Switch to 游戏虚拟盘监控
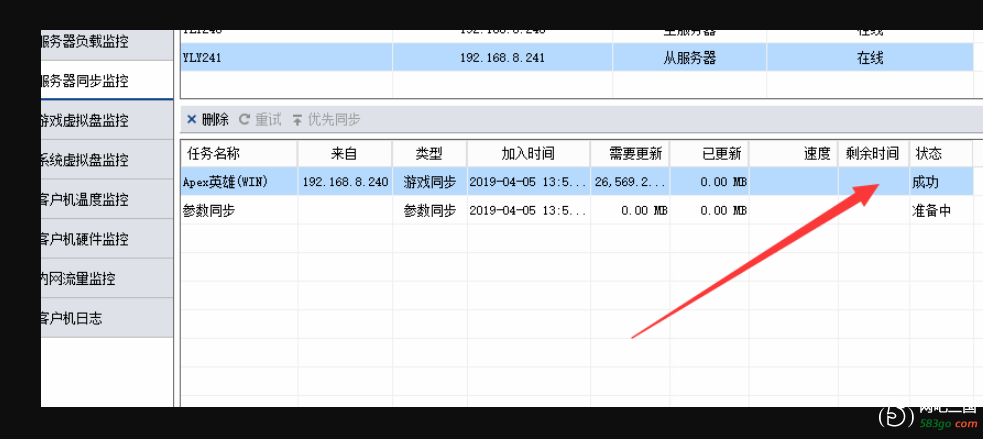 click(x=107, y=120)
